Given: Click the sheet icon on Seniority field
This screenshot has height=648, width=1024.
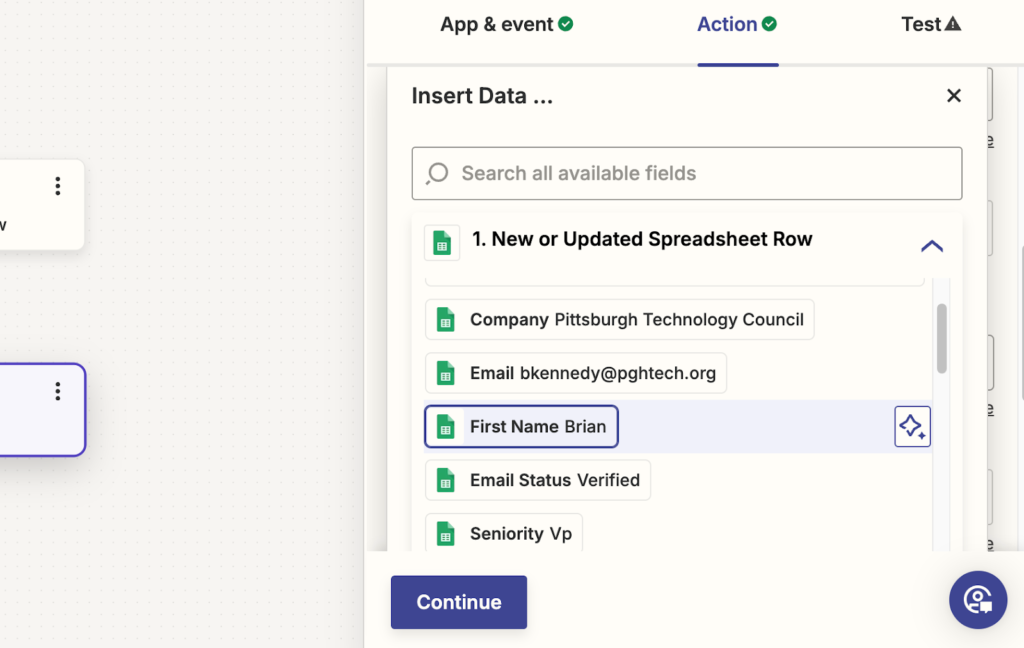Looking at the screenshot, I should click(x=446, y=534).
